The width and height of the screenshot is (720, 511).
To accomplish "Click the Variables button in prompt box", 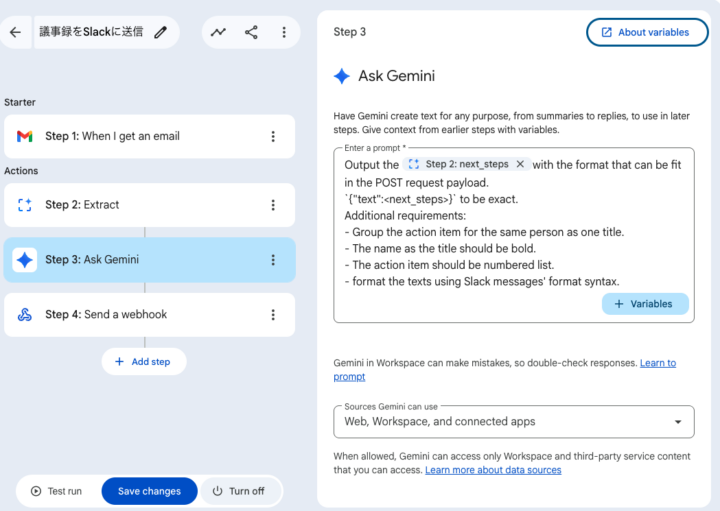I will coord(645,304).
